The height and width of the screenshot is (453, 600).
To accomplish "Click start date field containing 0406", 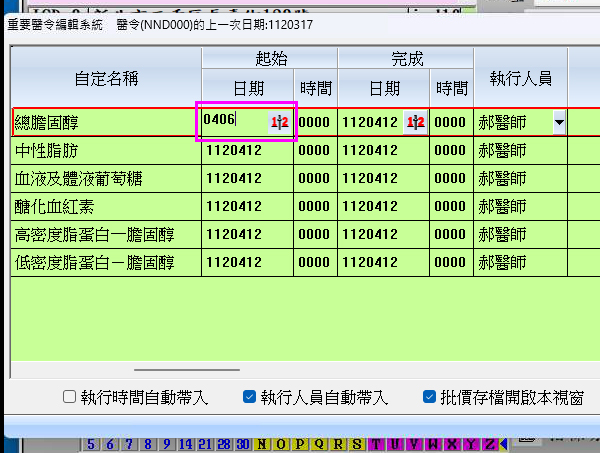I will pyautogui.click(x=232, y=122).
